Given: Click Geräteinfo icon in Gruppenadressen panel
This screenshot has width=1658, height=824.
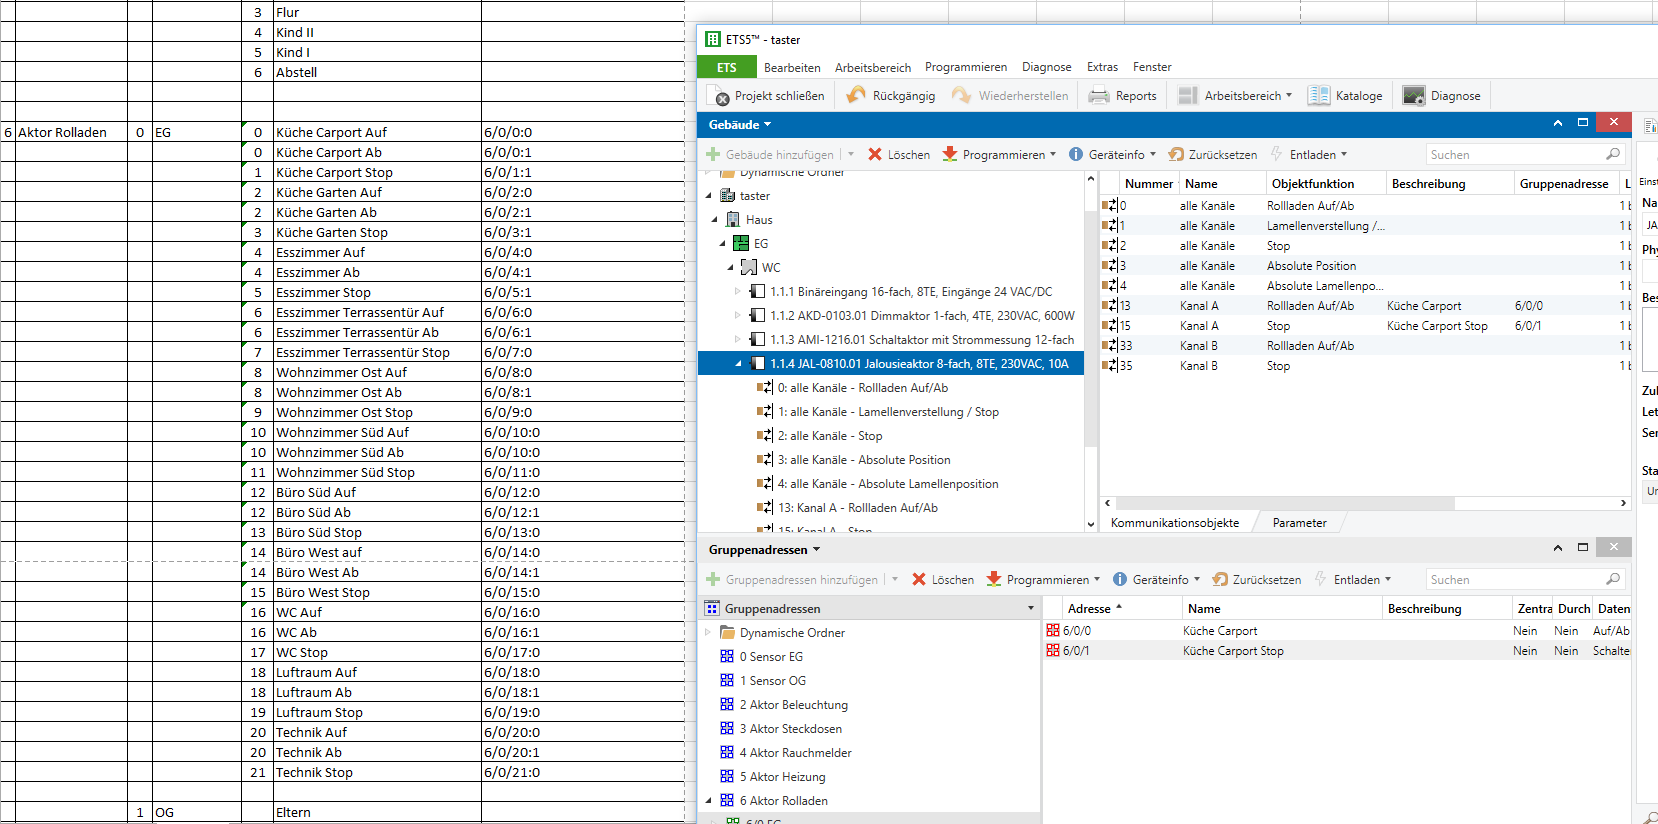Looking at the screenshot, I should pos(1120,580).
